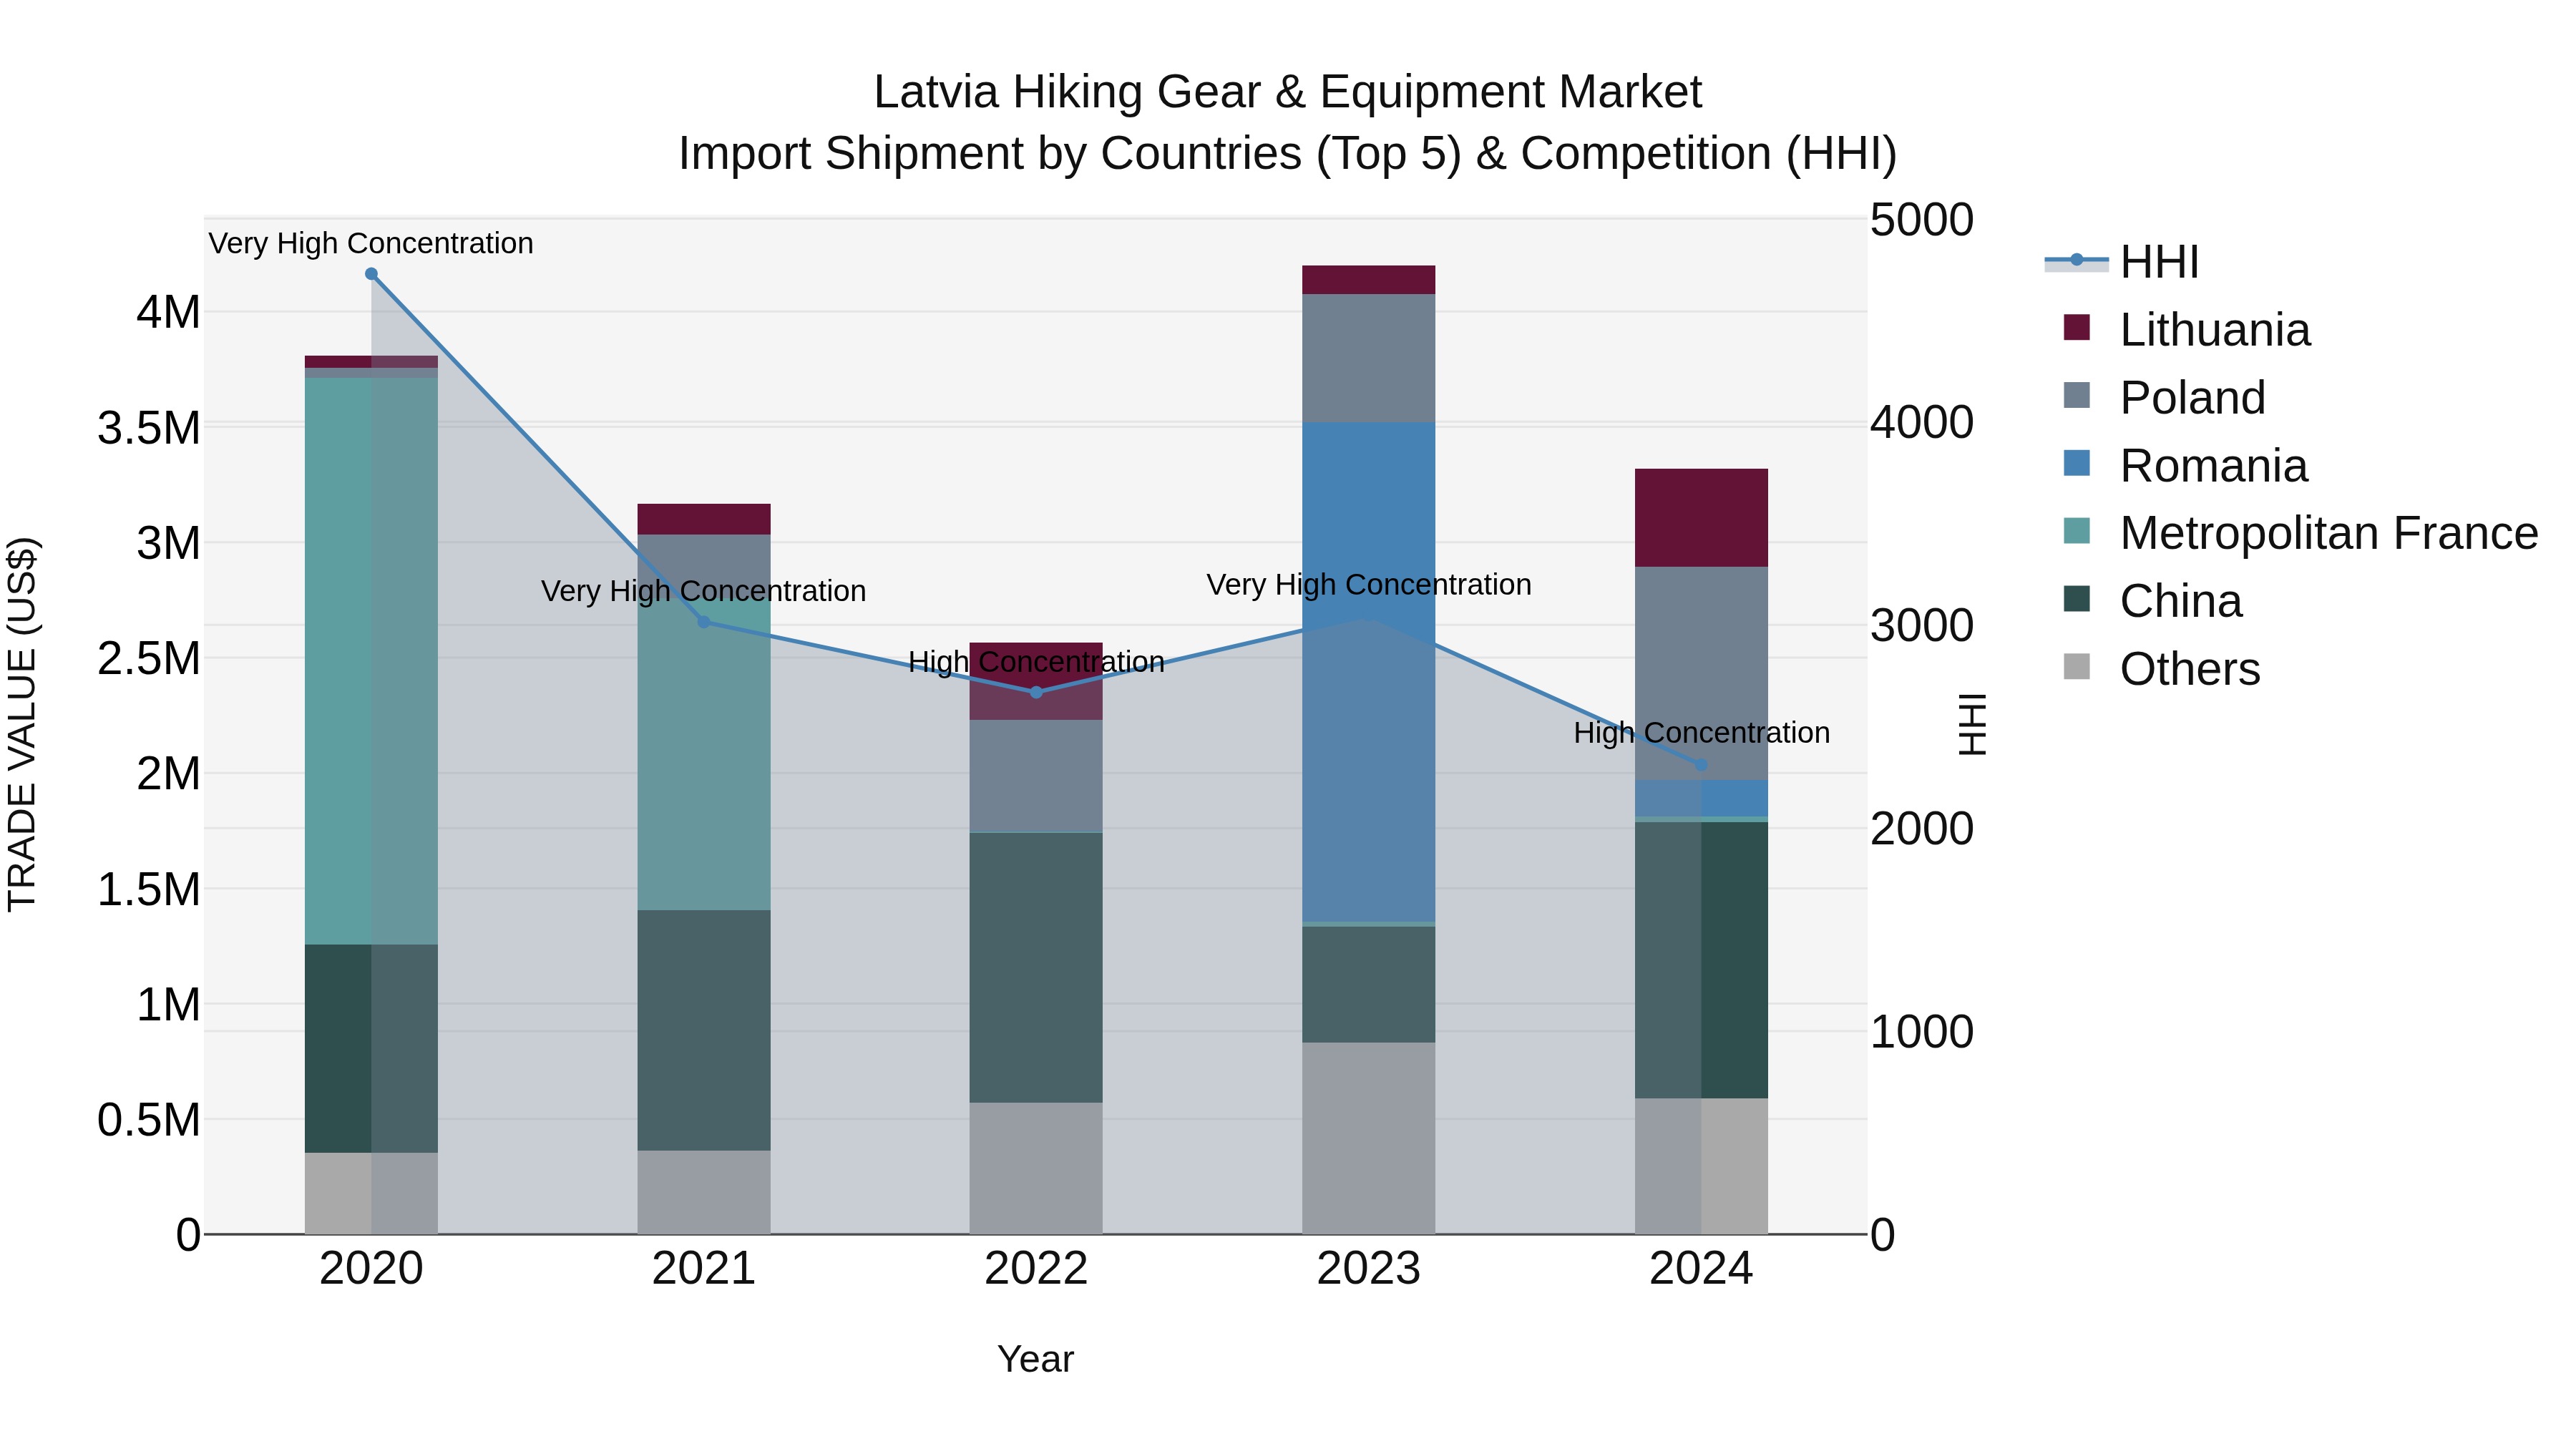The image size is (2576, 1449).
Task: Toggle the China legend entry
Action: coord(2152,601)
